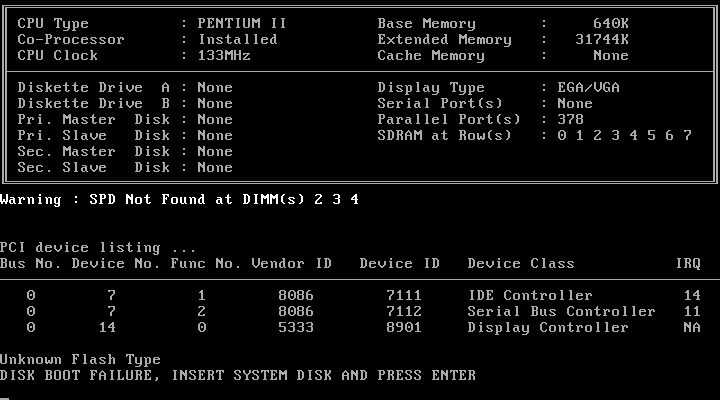Image resolution: width=720 pixels, height=400 pixels.
Task: Click Device No. '14' in Display Controller row
Action: pos(107,327)
